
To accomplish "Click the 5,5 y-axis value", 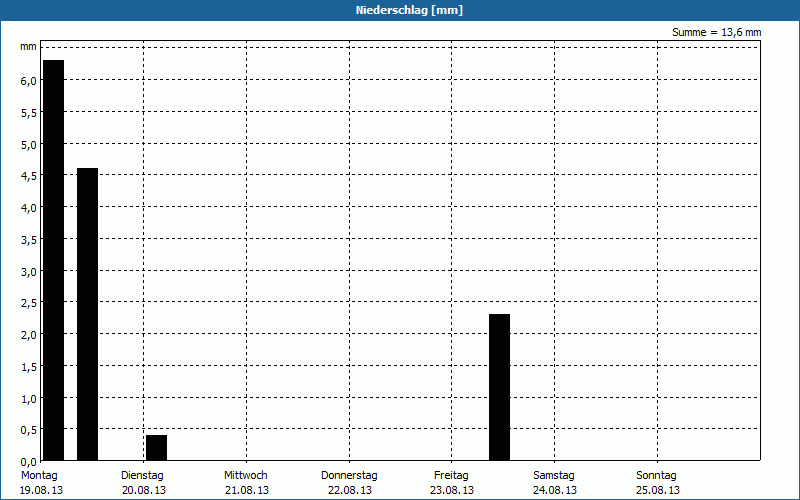I will coord(29,113).
